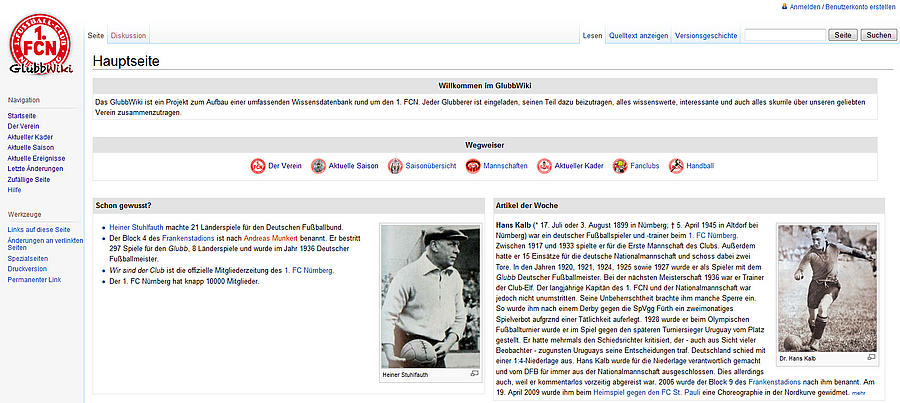Open the red Andreas Munkert link
The height and width of the screenshot is (403, 900).
point(270,238)
